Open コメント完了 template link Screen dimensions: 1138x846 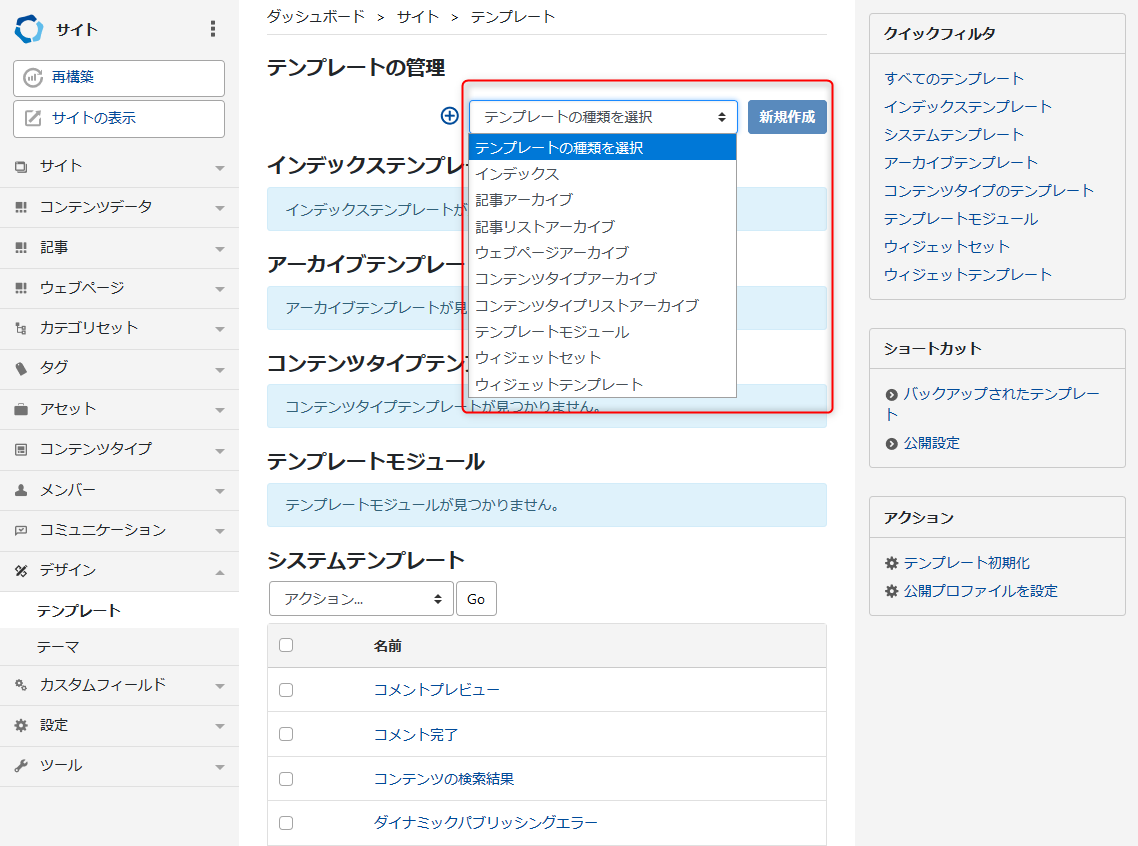(416, 735)
